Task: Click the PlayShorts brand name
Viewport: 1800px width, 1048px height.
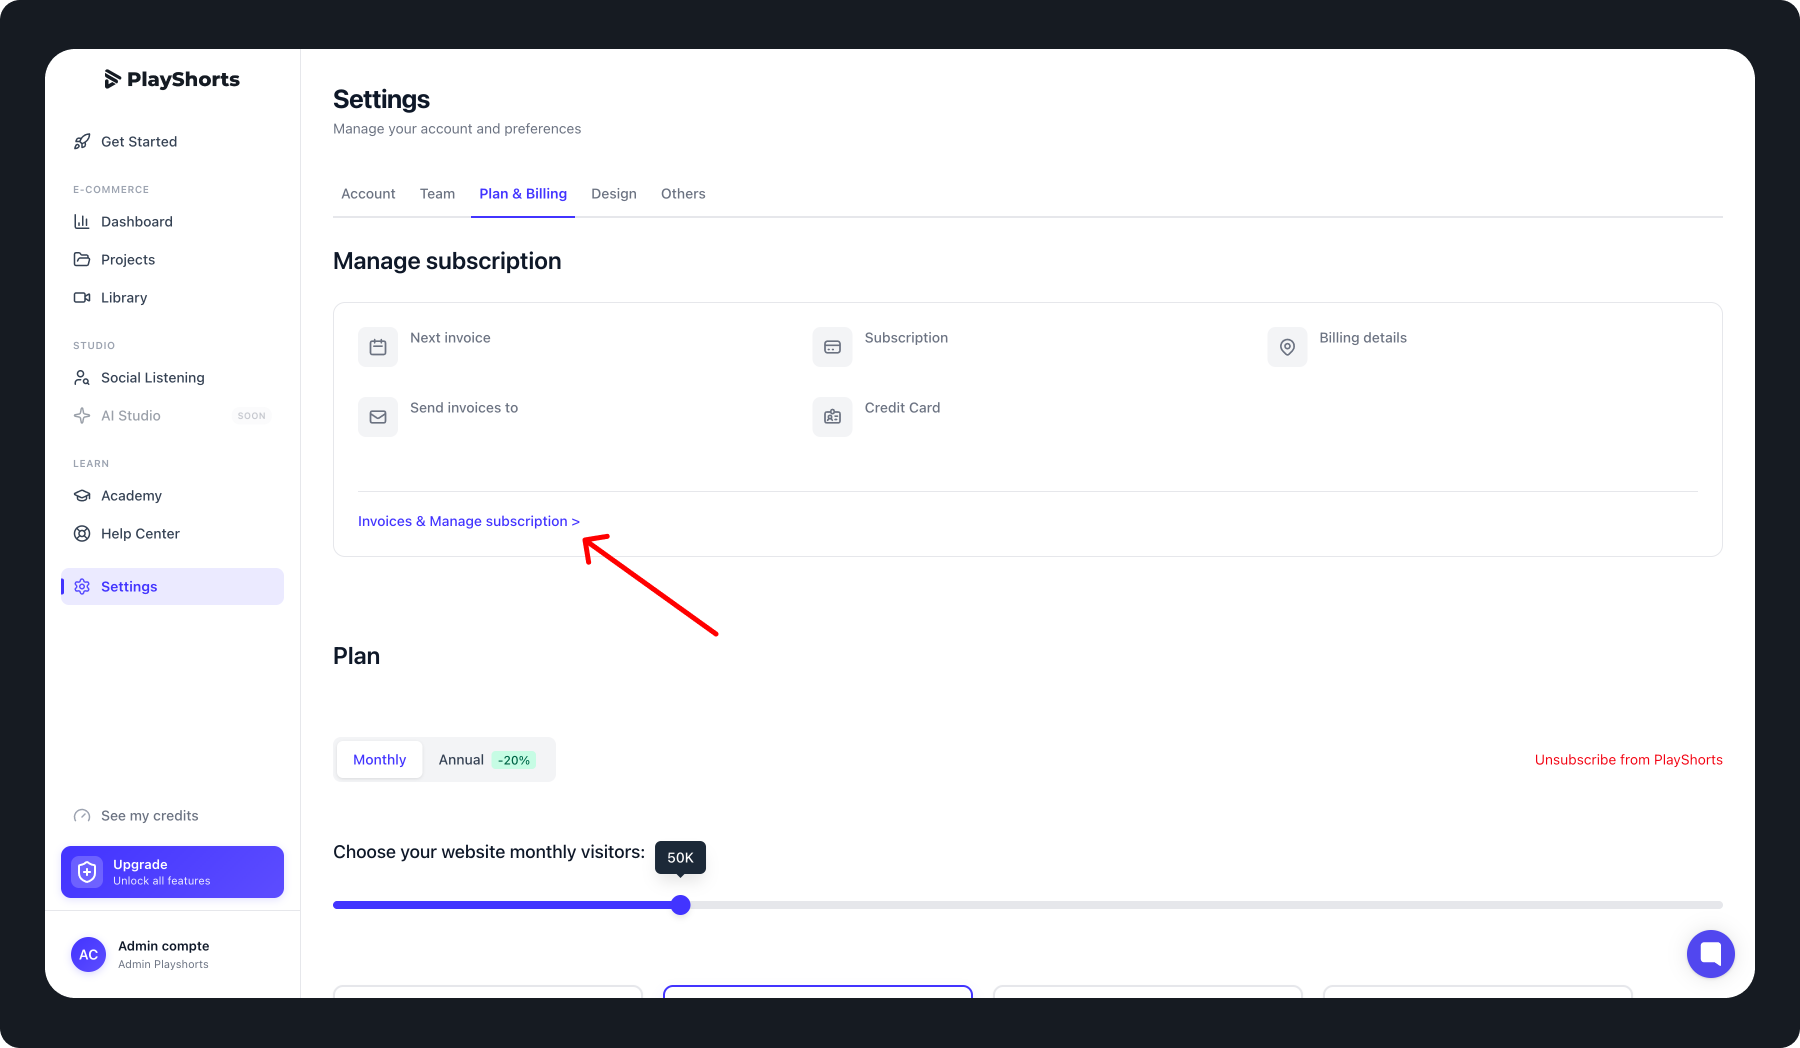Action: [184, 80]
